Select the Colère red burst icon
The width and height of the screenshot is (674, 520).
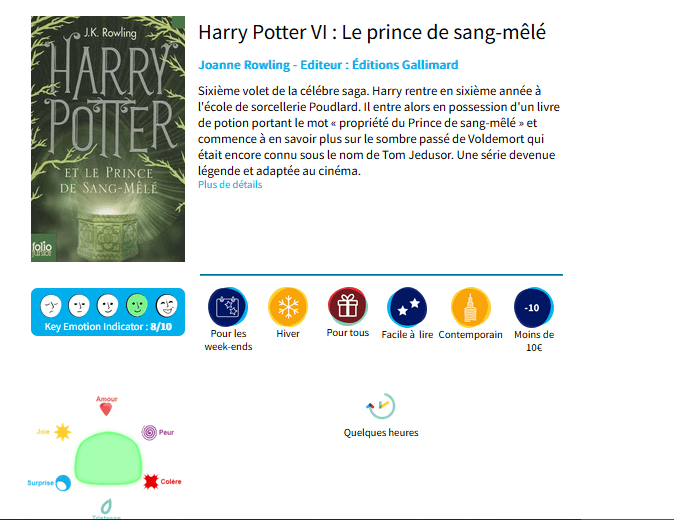(151, 482)
